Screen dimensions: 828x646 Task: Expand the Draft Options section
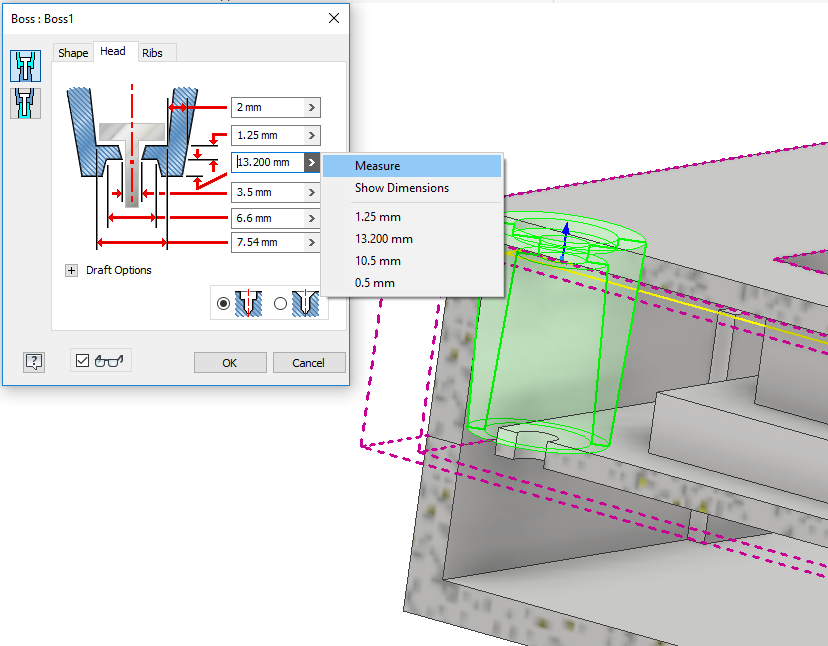tap(71, 269)
